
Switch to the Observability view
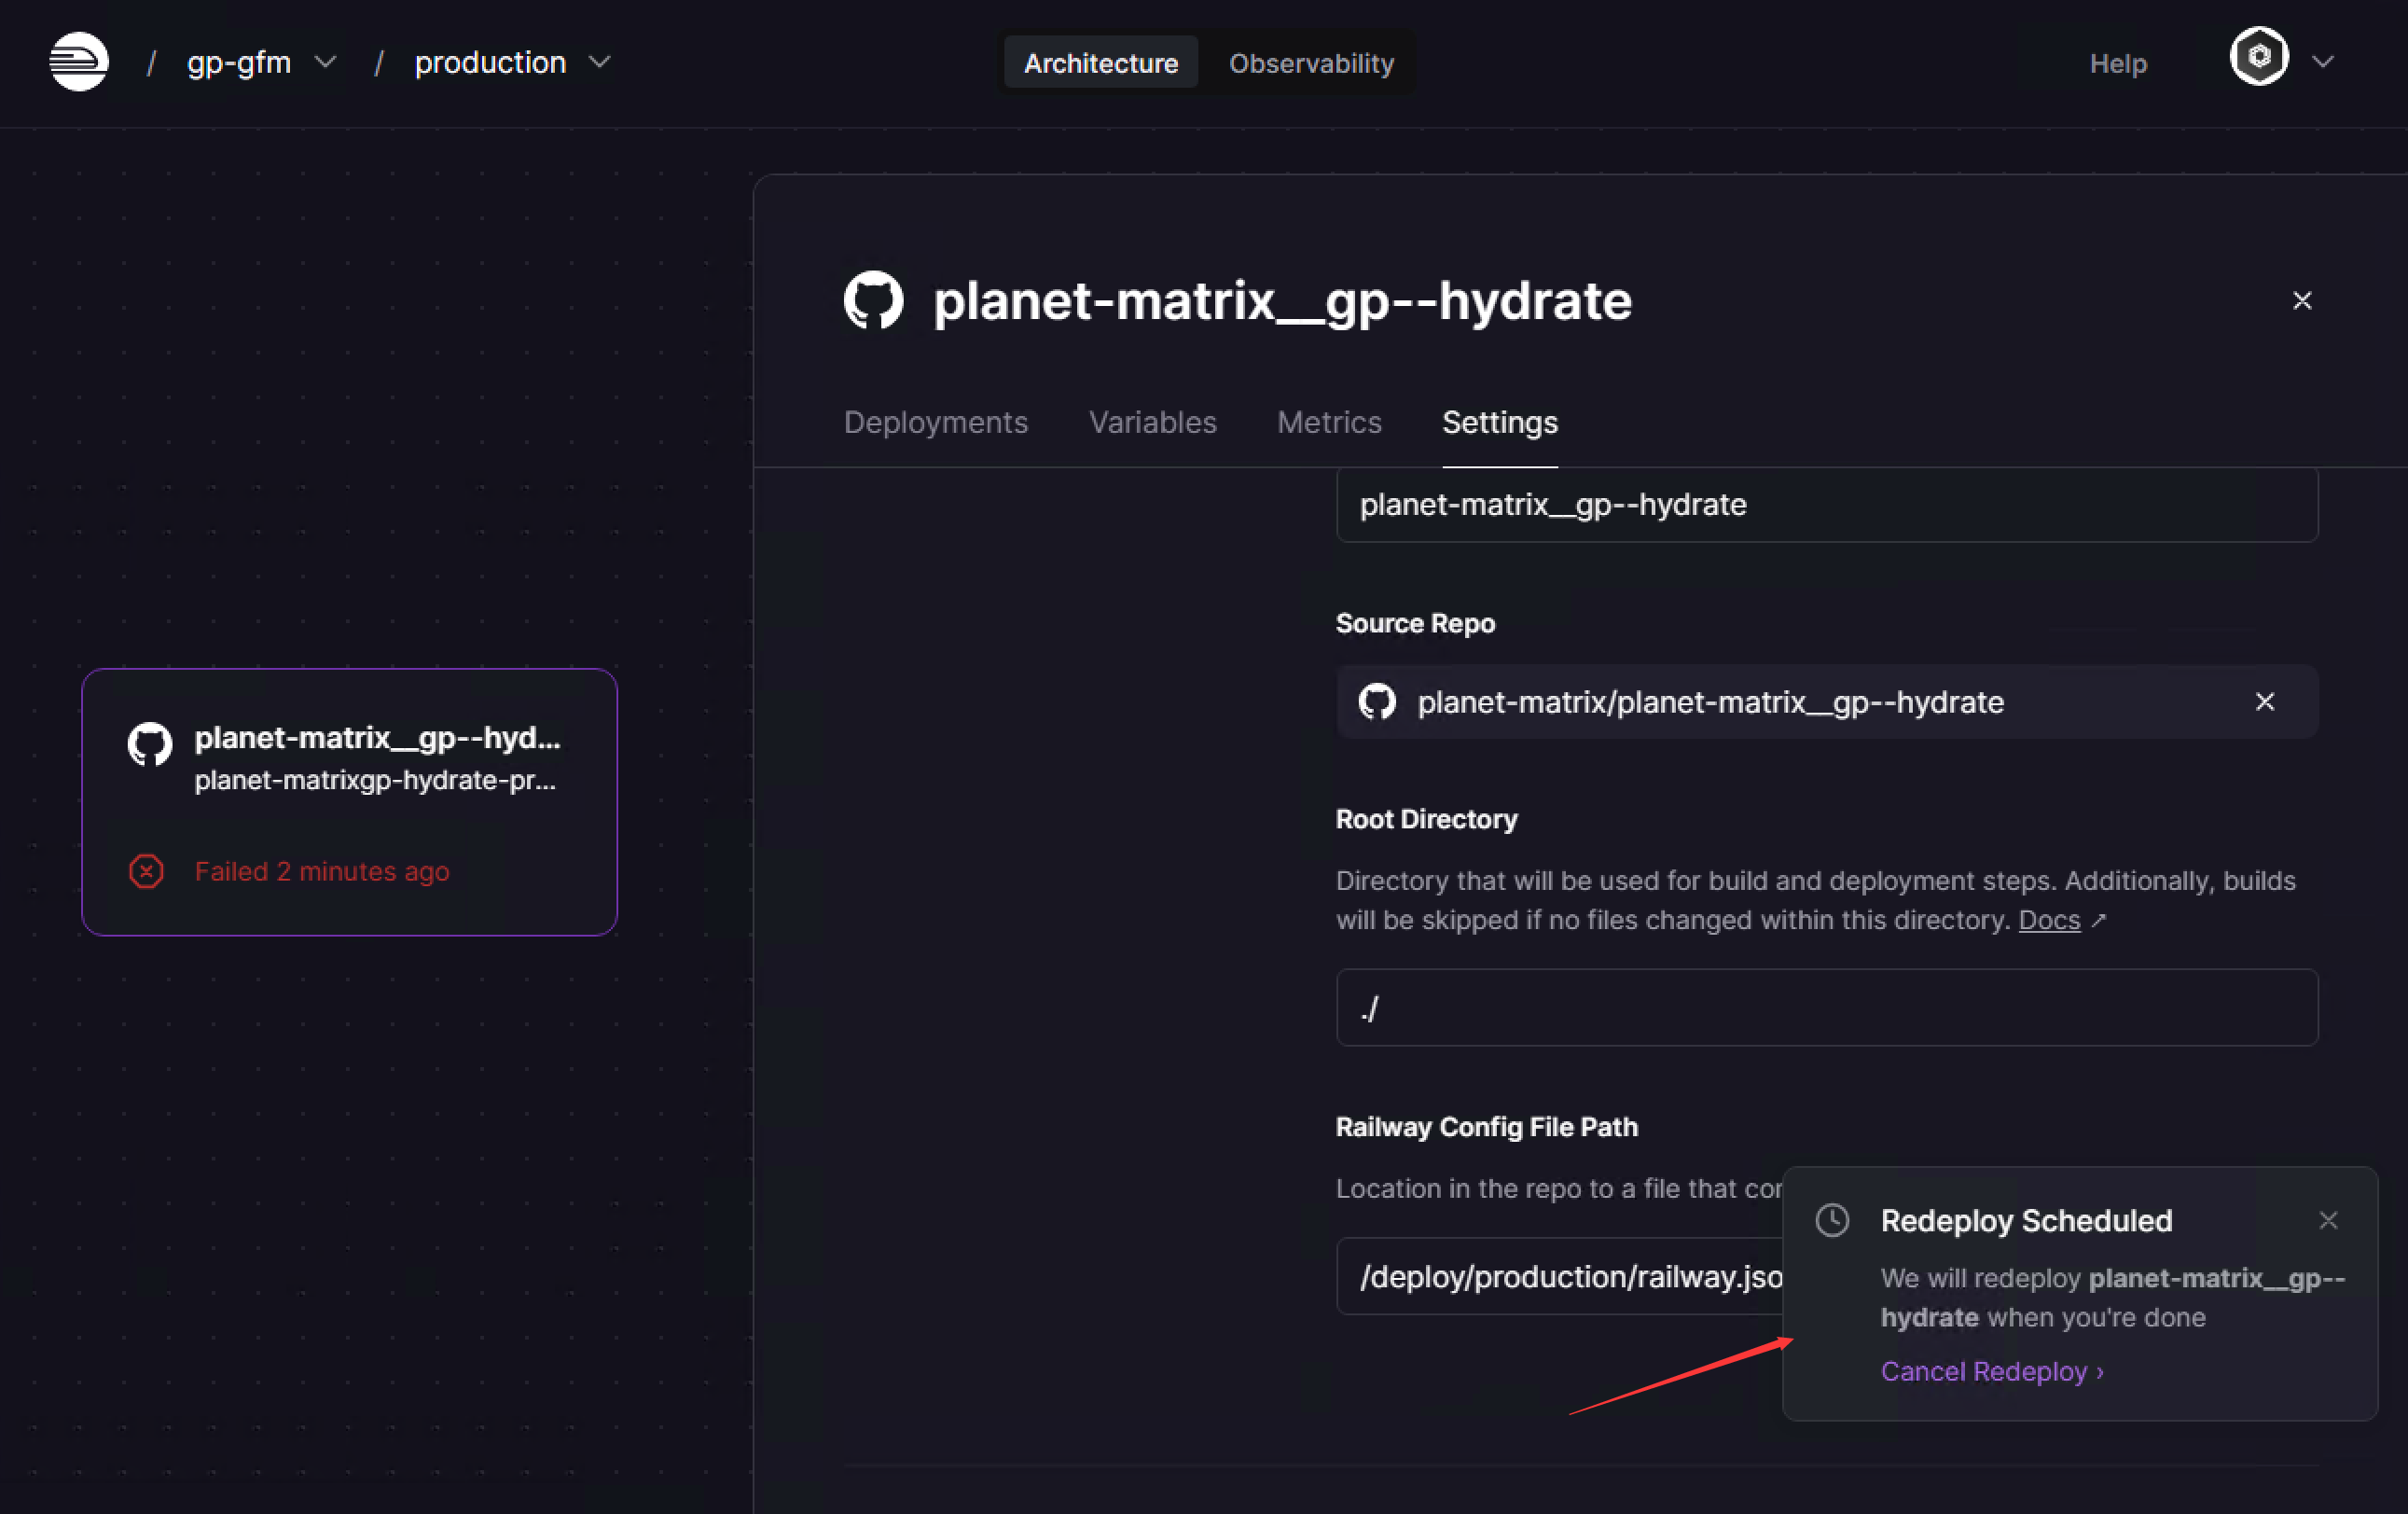point(1311,63)
